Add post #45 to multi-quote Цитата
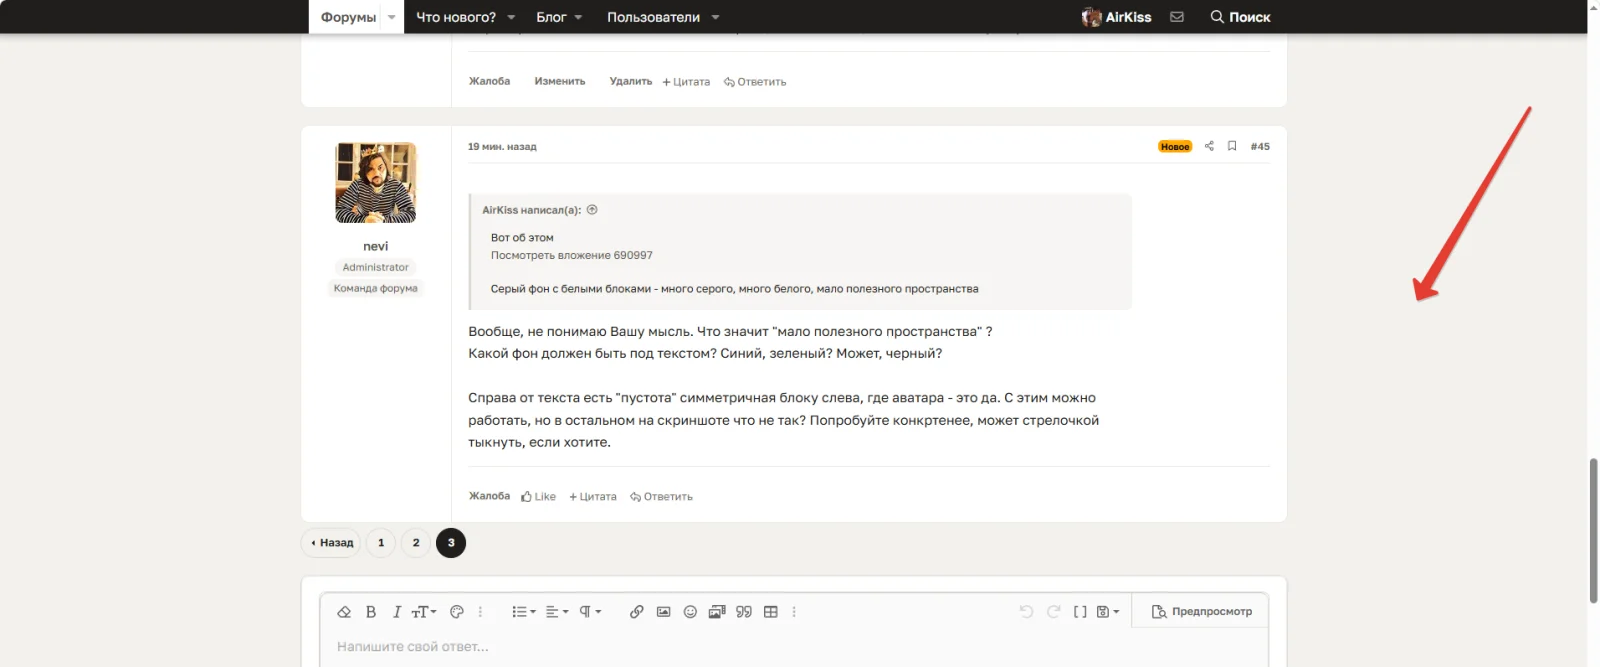1600x667 pixels. pyautogui.click(x=593, y=497)
